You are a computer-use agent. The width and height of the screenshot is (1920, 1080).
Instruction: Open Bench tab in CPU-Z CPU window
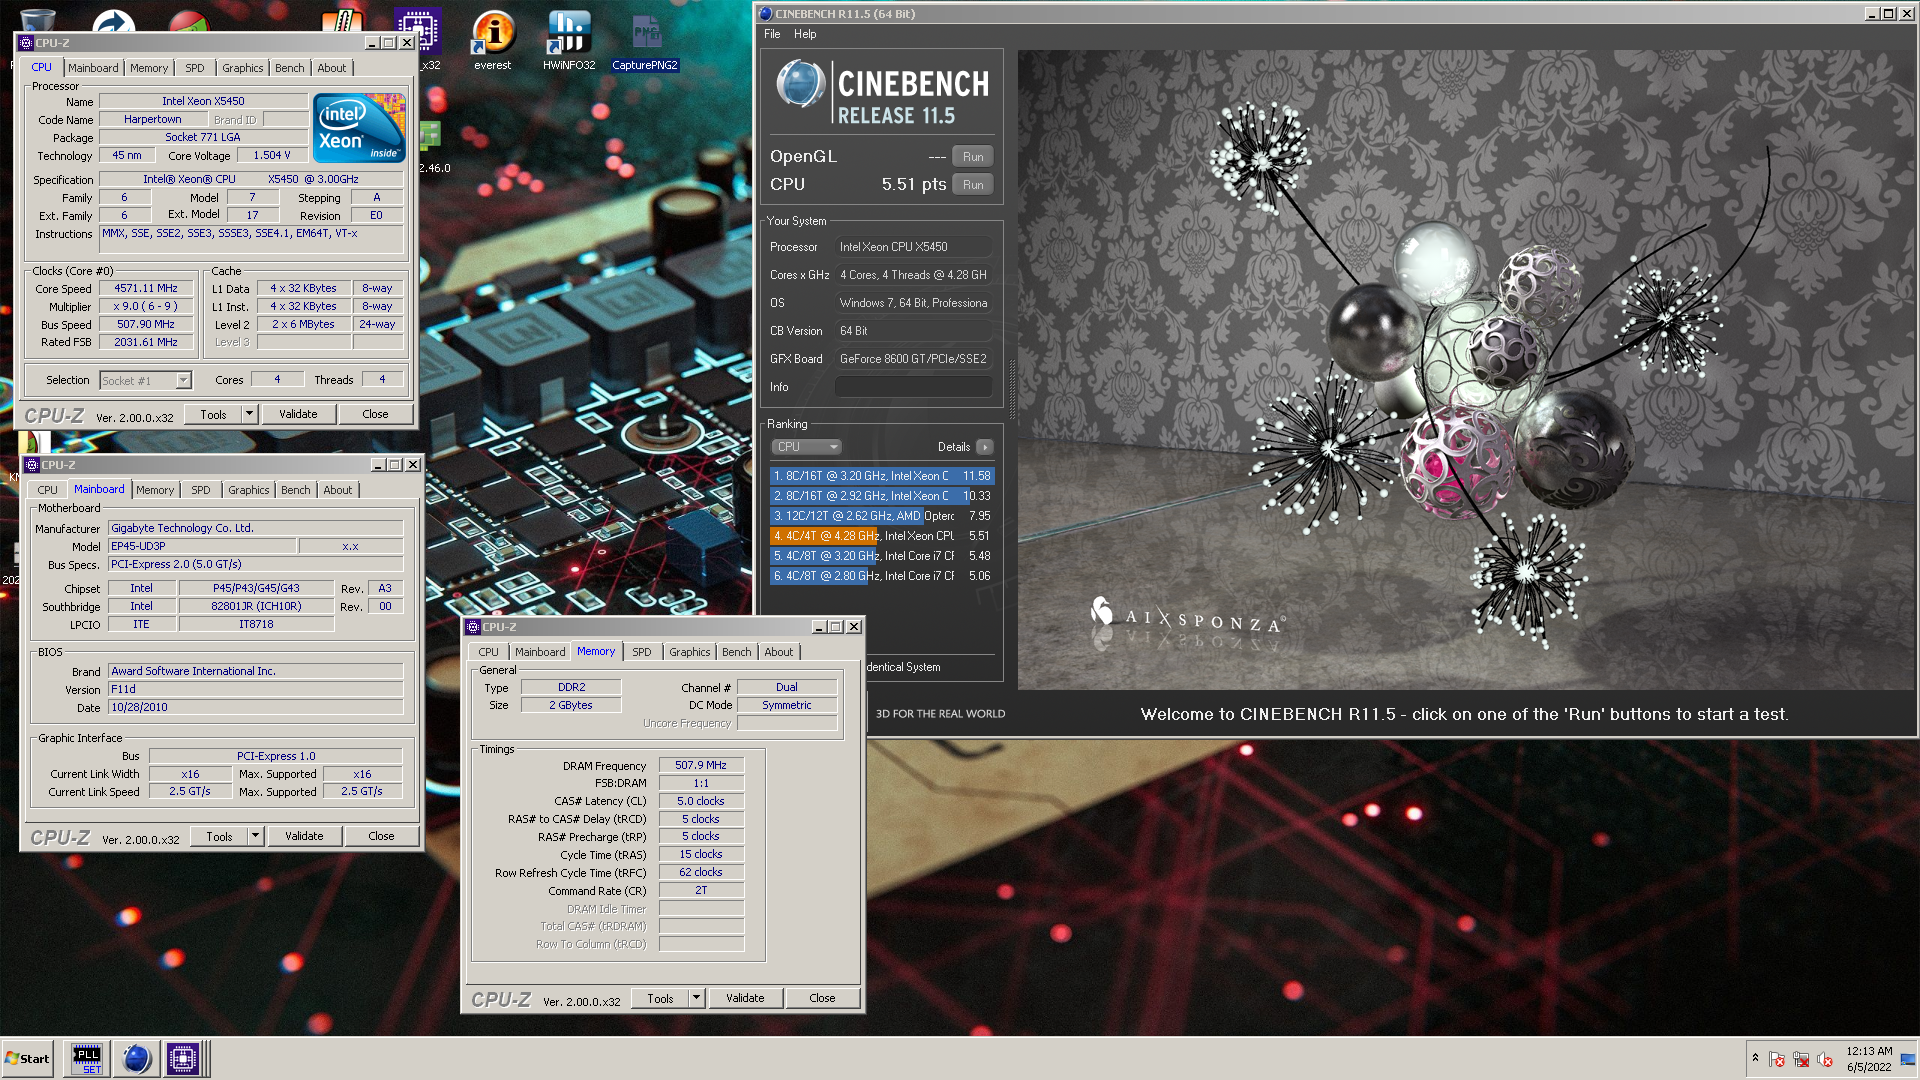tap(290, 68)
